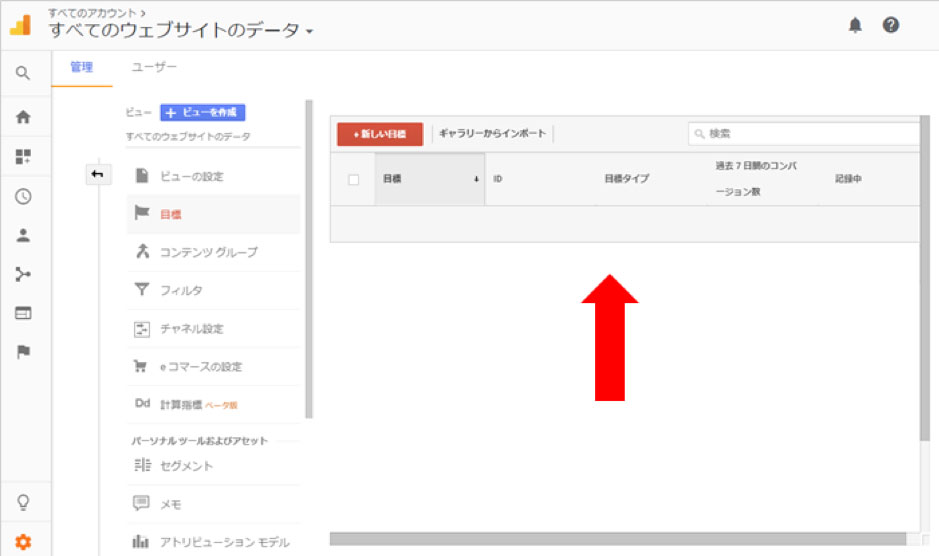Screen dimensions: 939x556
Task: Click the horizontal scrollbar at the bottom
Action: [620, 539]
